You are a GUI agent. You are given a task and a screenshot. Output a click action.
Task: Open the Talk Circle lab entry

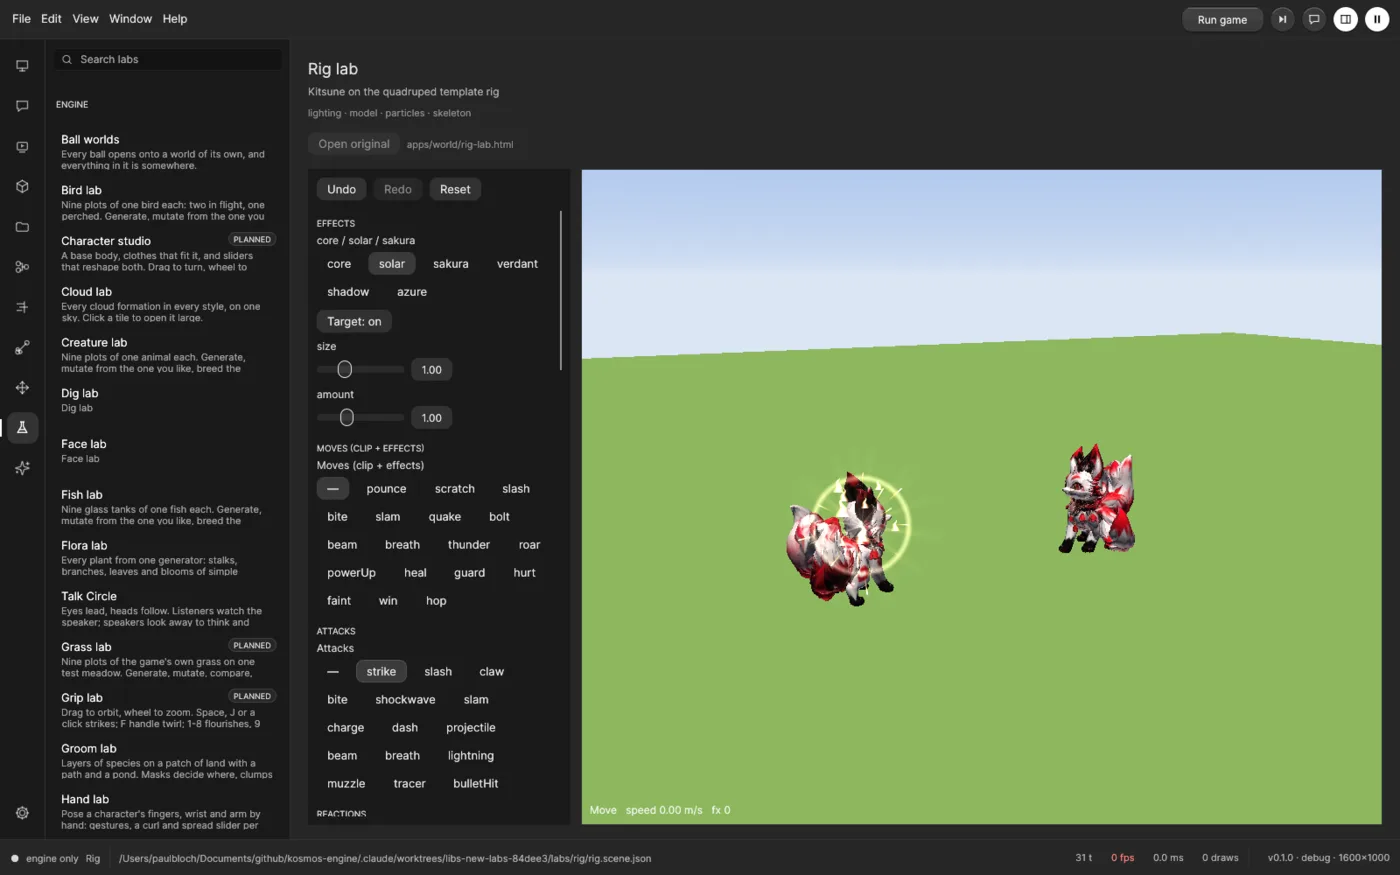tap(167, 609)
